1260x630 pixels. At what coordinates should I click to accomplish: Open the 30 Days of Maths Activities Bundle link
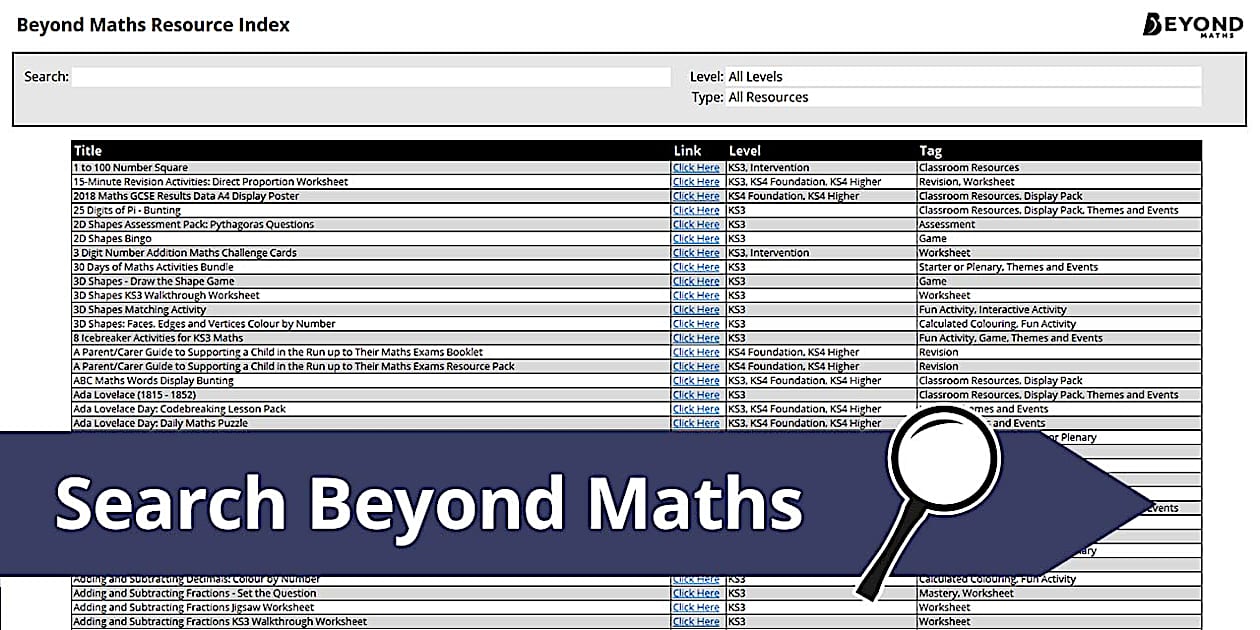696,267
